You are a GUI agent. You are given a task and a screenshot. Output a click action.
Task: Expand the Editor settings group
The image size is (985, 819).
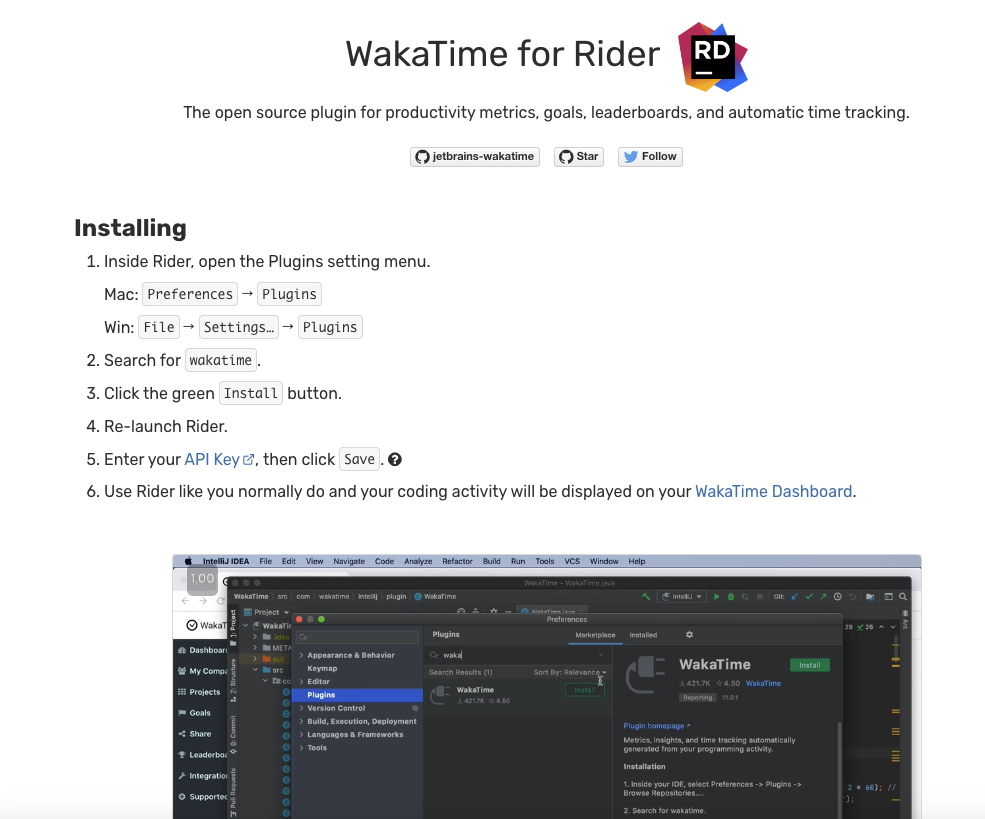coord(302,681)
